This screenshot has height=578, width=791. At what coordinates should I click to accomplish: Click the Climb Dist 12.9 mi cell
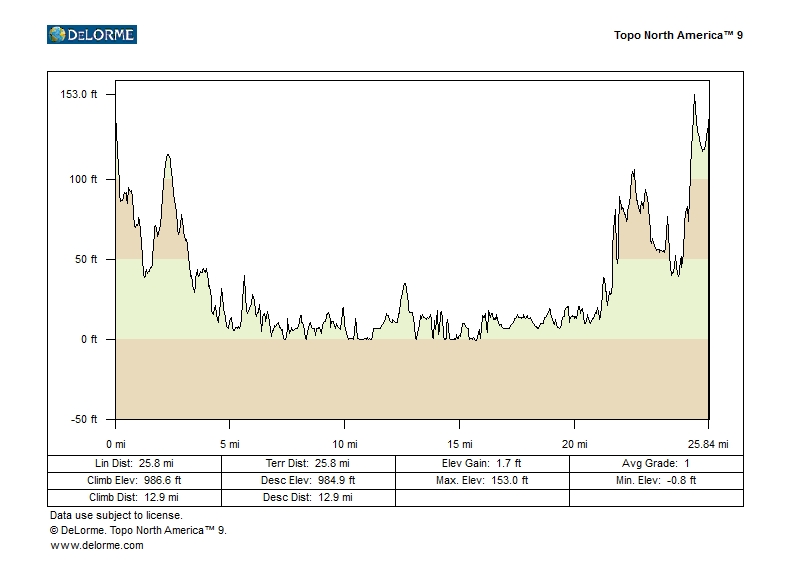pos(134,497)
